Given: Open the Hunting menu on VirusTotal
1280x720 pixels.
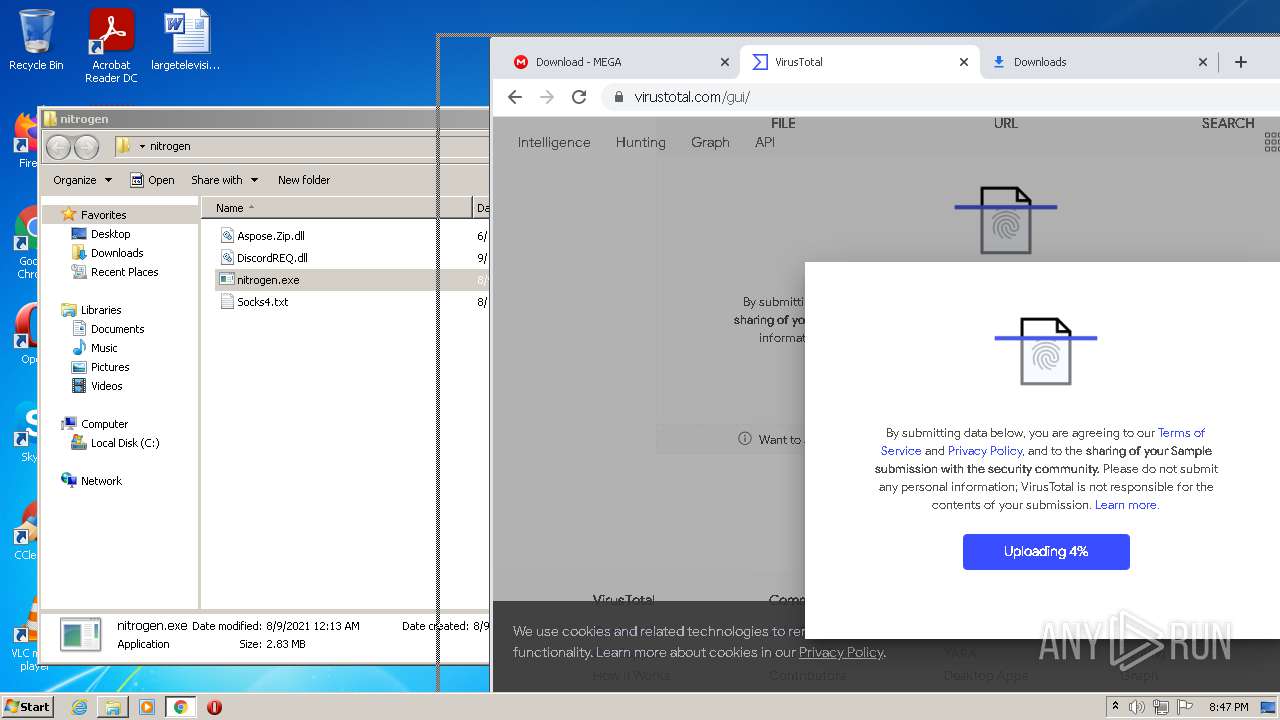Looking at the screenshot, I should (641, 142).
